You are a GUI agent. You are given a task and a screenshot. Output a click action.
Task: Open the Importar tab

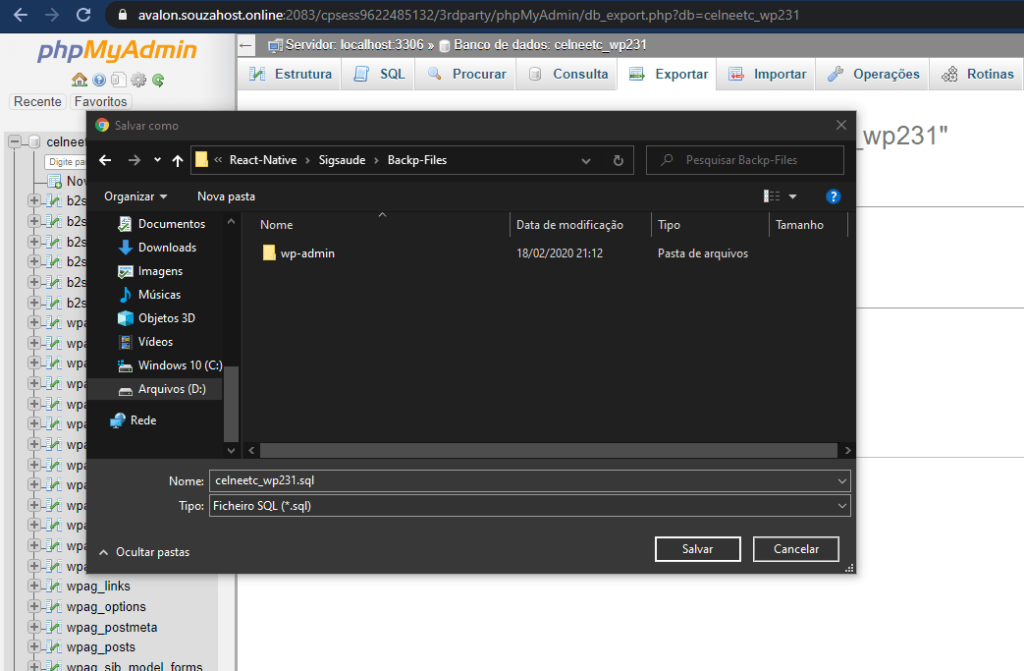pyautogui.click(x=767, y=74)
